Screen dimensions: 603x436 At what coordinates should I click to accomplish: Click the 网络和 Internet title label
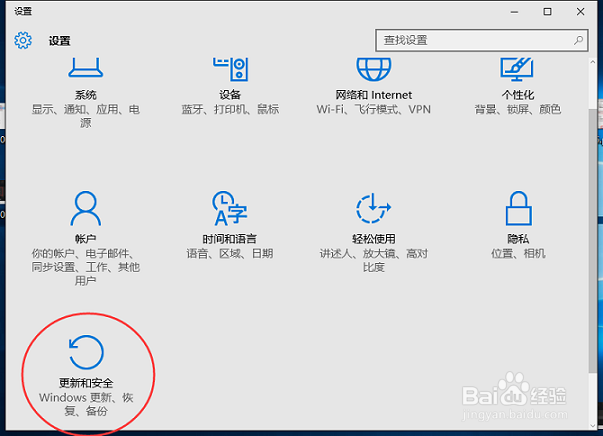[x=373, y=95]
